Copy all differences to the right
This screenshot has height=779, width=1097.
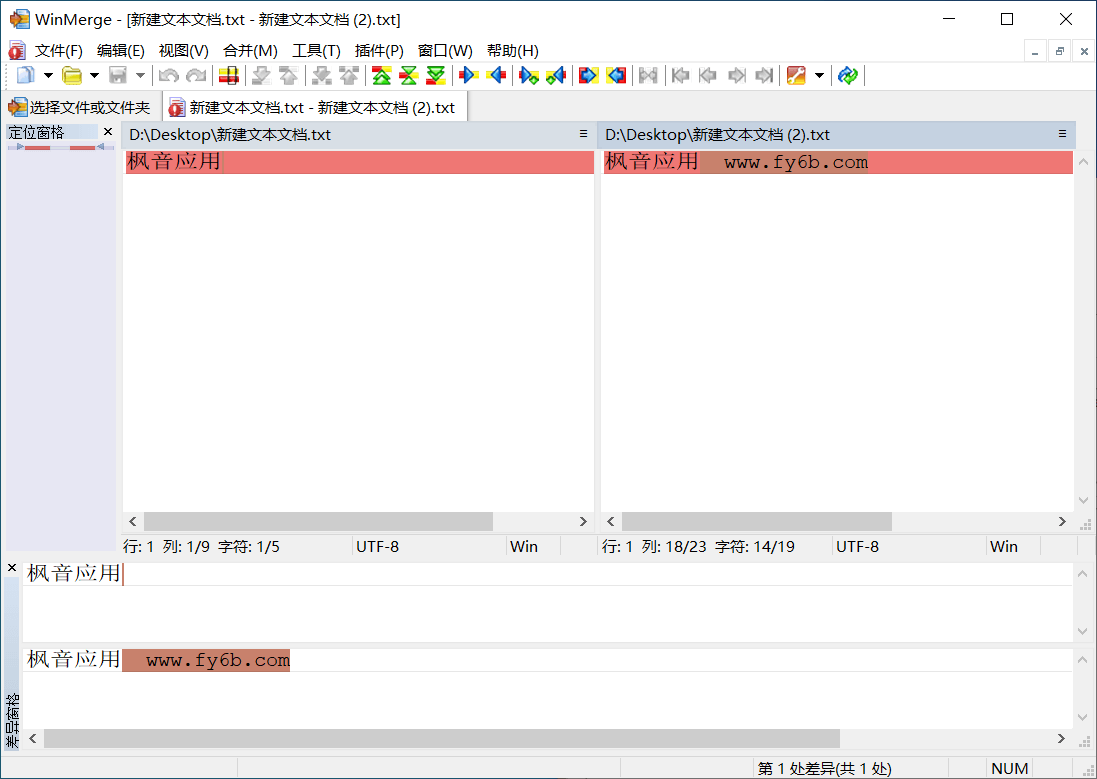pyautogui.click(x=588, y=75)
